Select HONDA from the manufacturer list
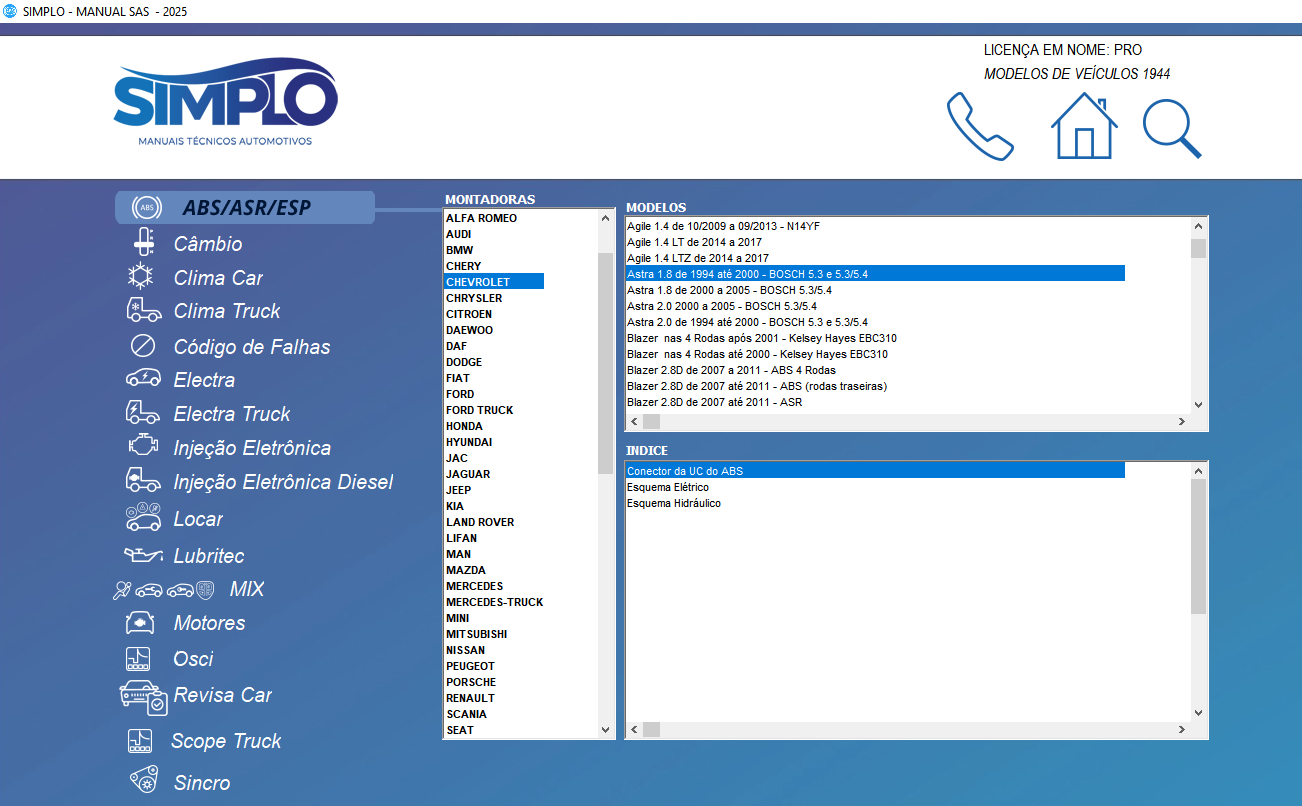Image resolution: width=1302 pixels, height=806 pixels. point(463,426)
